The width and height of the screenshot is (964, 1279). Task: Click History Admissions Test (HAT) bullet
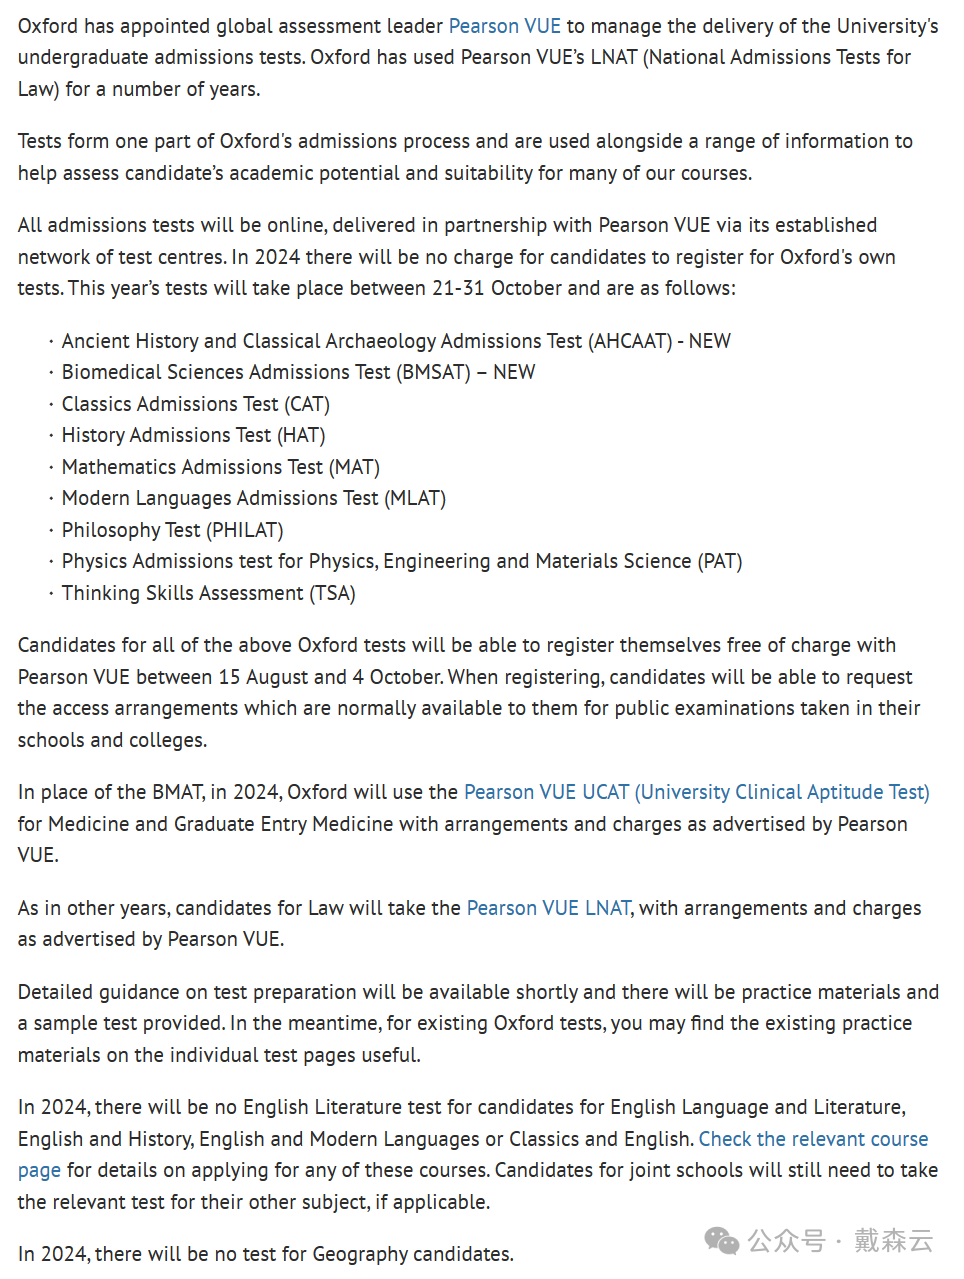[193, 435]
